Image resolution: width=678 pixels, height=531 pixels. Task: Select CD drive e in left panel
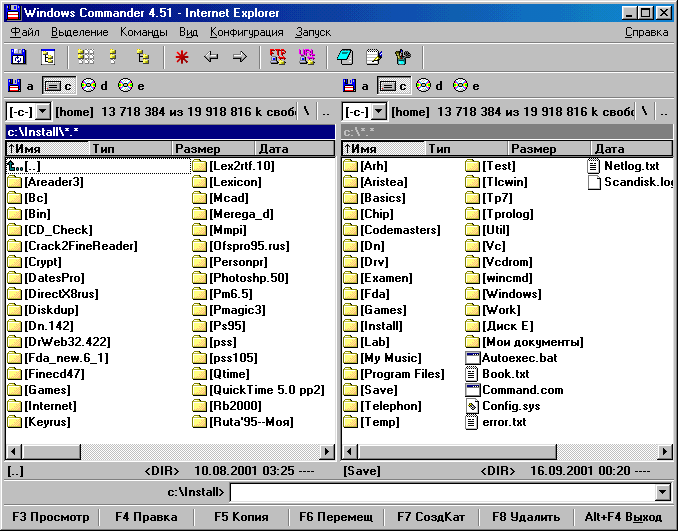tap(131, 86)
